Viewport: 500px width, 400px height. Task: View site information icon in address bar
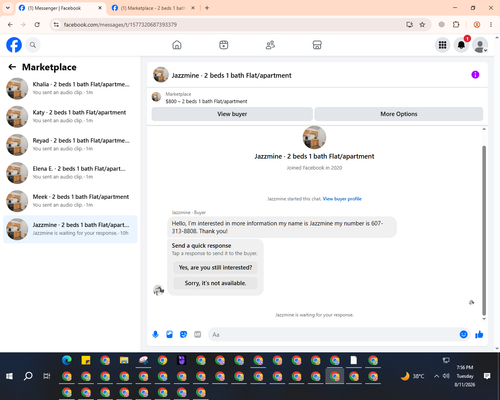(56, 25)
